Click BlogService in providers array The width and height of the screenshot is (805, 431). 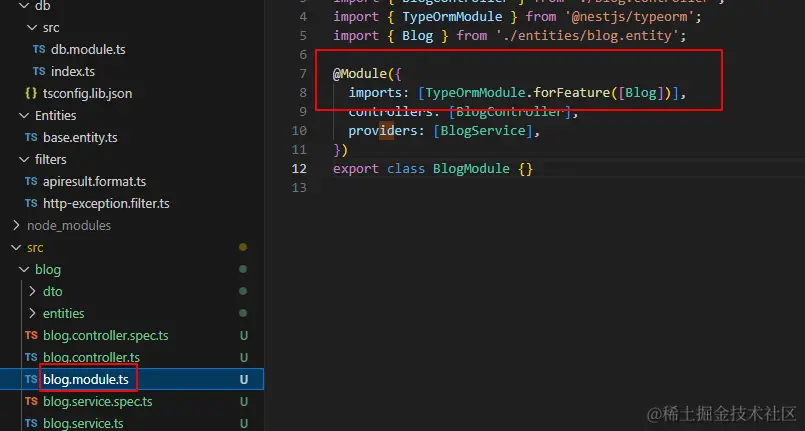coord(483,131)
